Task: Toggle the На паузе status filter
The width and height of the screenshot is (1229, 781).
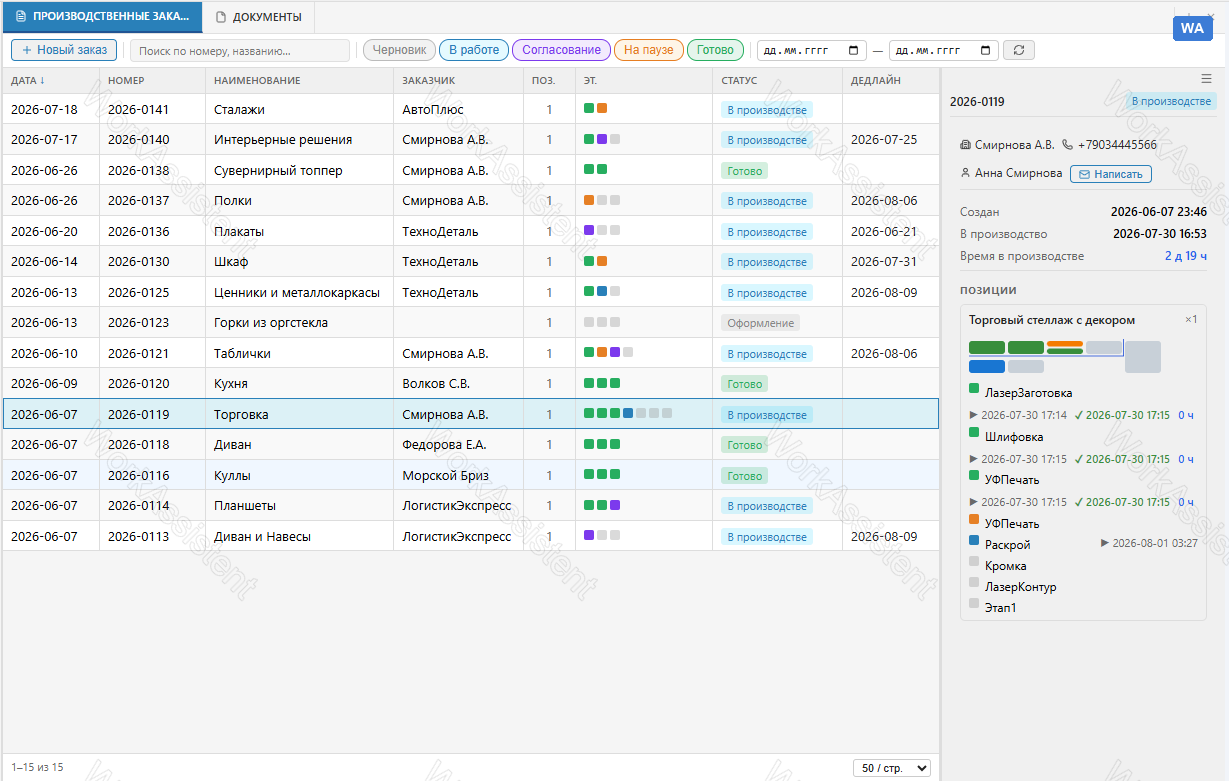Action: 649,50
